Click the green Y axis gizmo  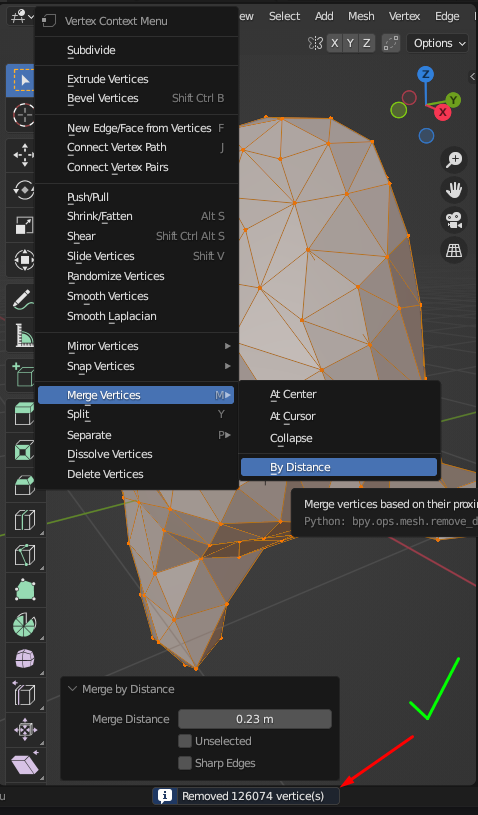453,100
